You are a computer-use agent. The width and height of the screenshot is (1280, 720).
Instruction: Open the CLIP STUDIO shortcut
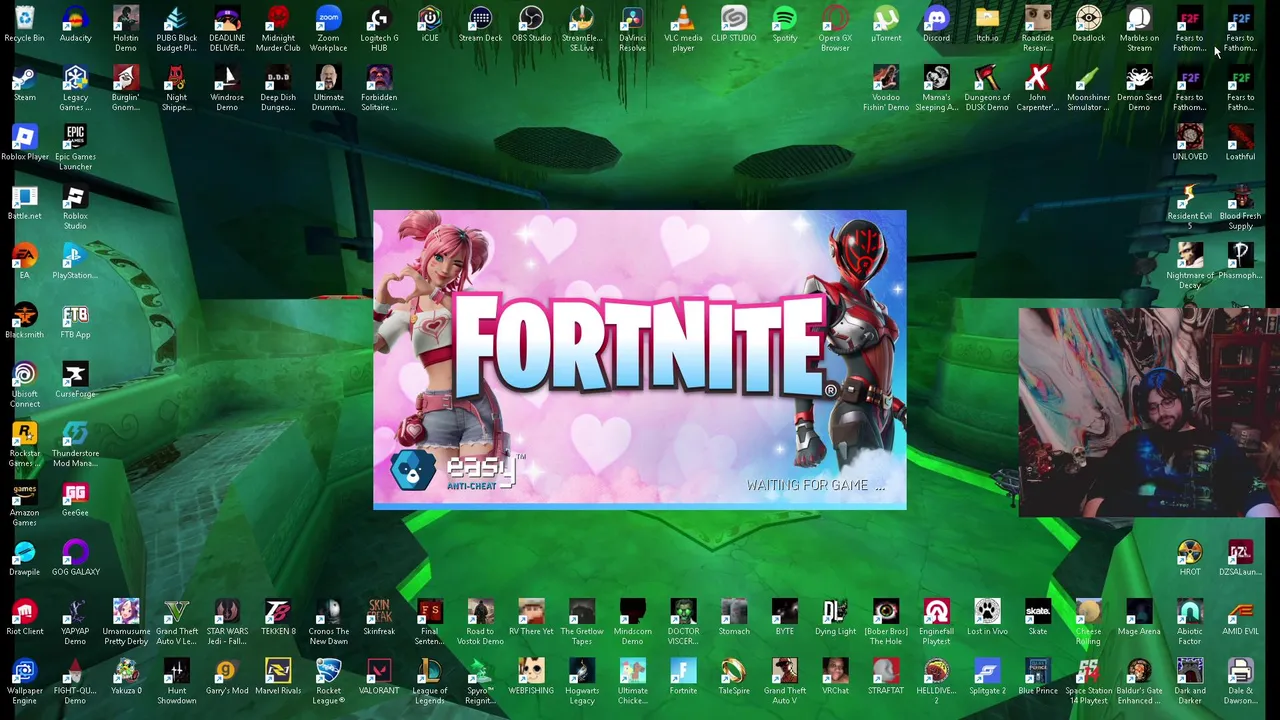point(734,25)
